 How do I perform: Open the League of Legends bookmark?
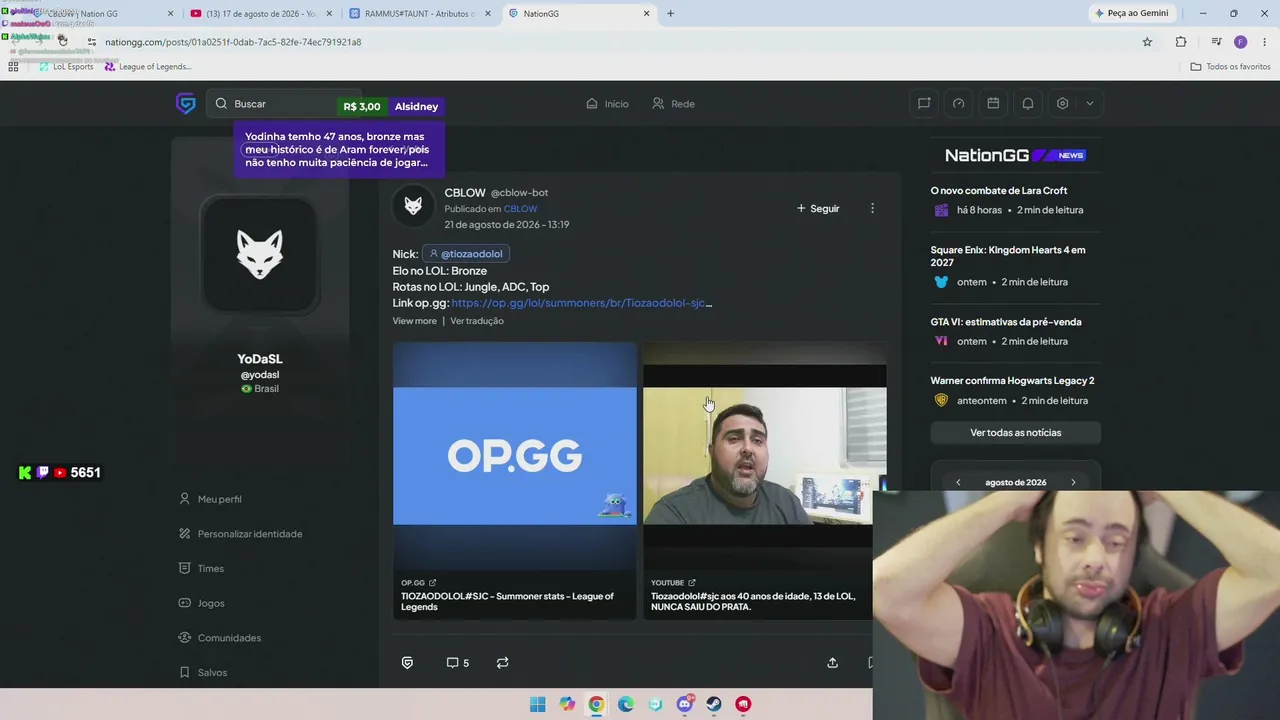[x=147, y=67]
